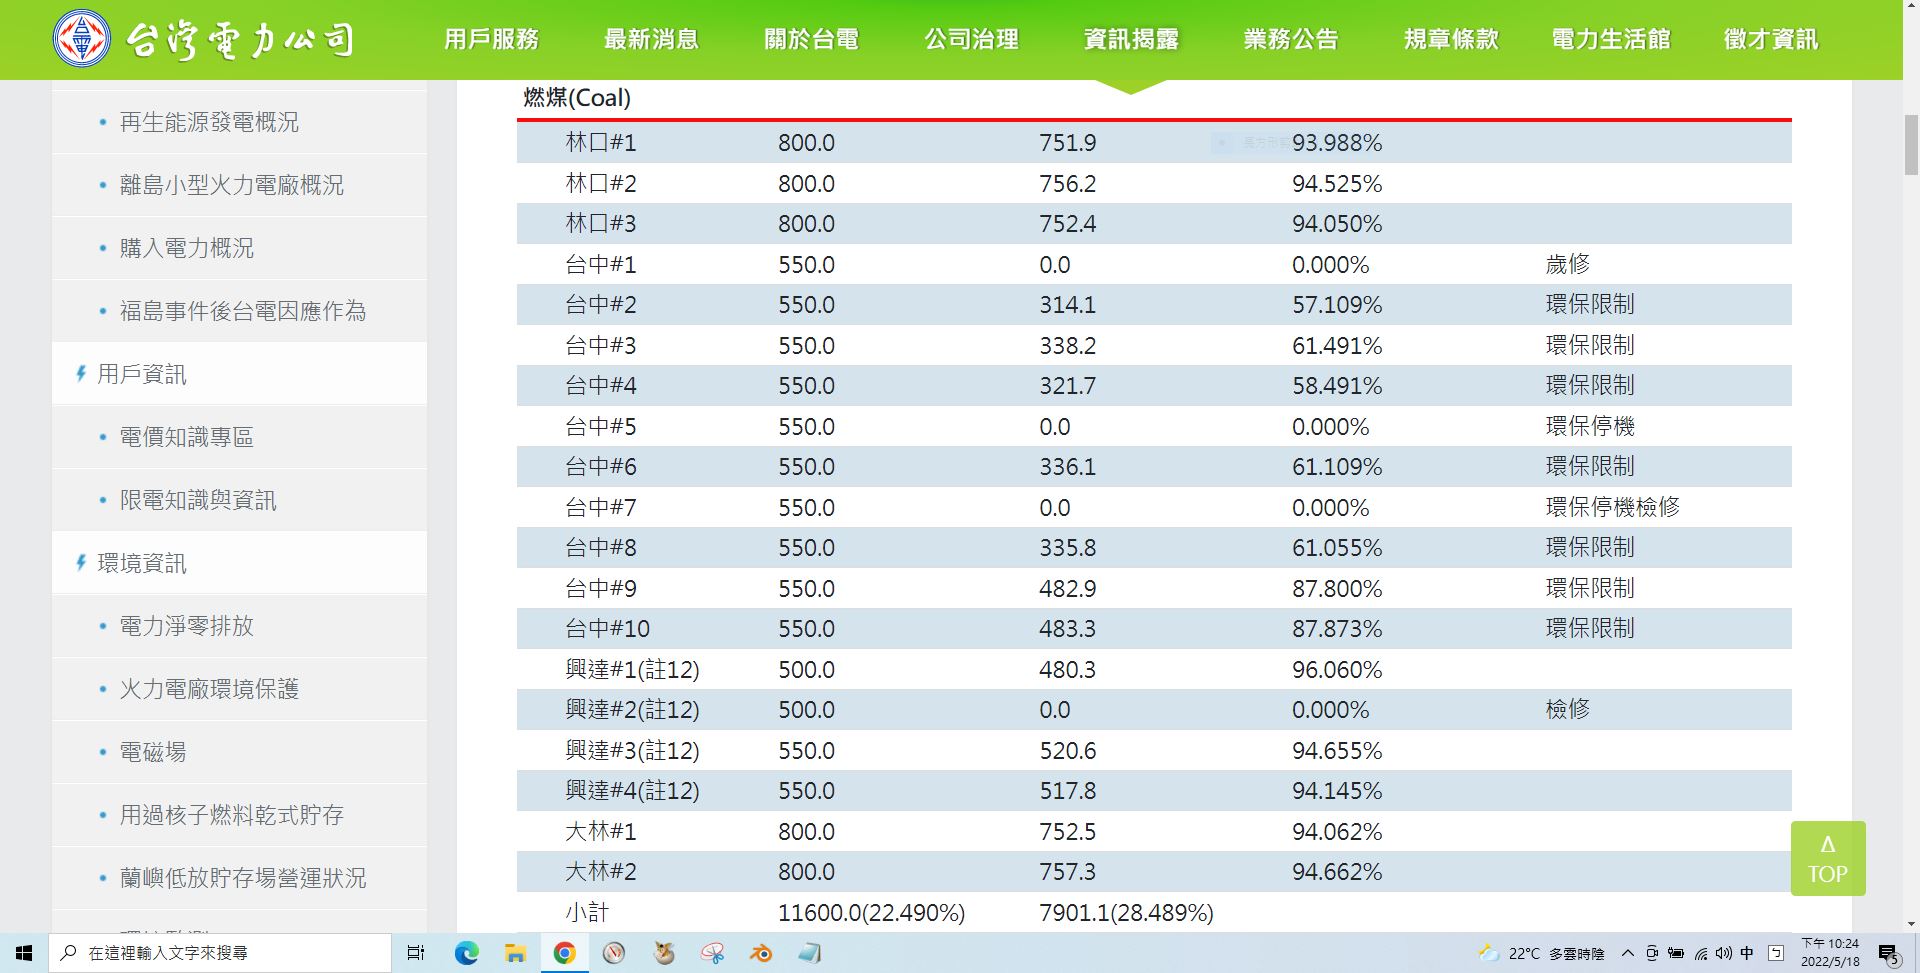The image size is (1920, 973).
Task: Click the 96.060% value for 興達#1
Action: pos(1337,669)
